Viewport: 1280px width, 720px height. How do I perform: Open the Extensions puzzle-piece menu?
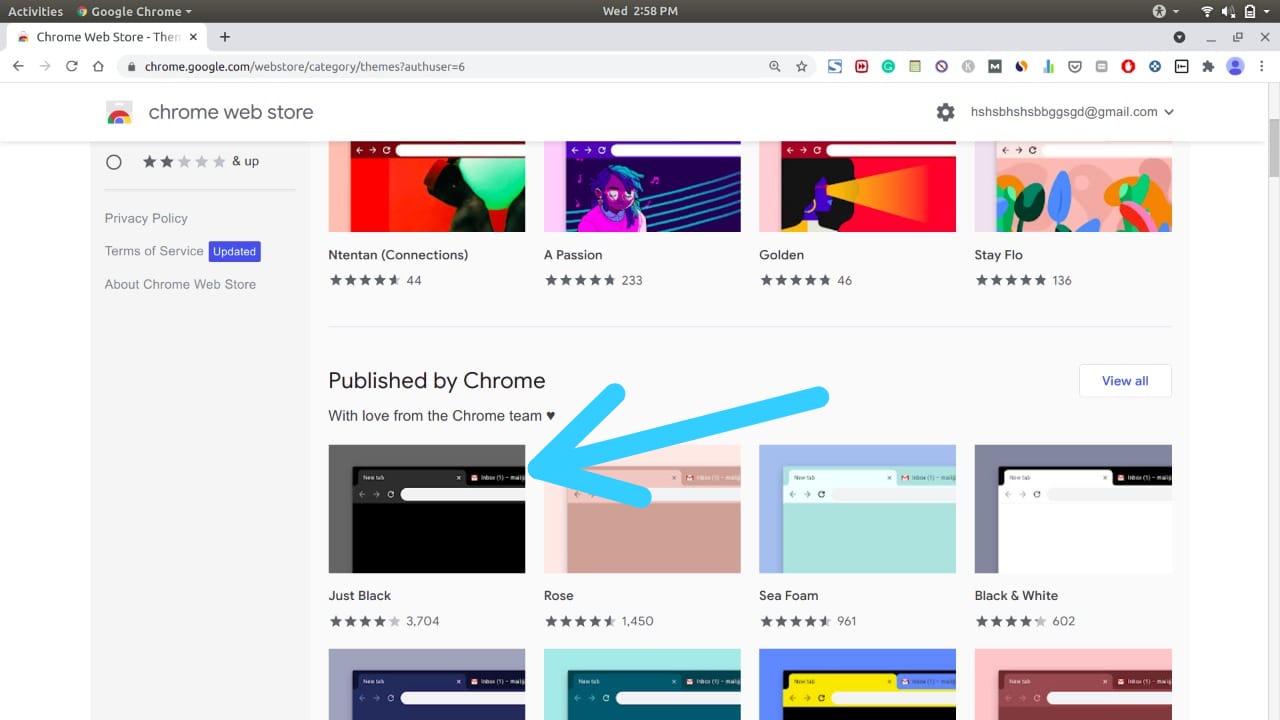[x=1208, y=66]
